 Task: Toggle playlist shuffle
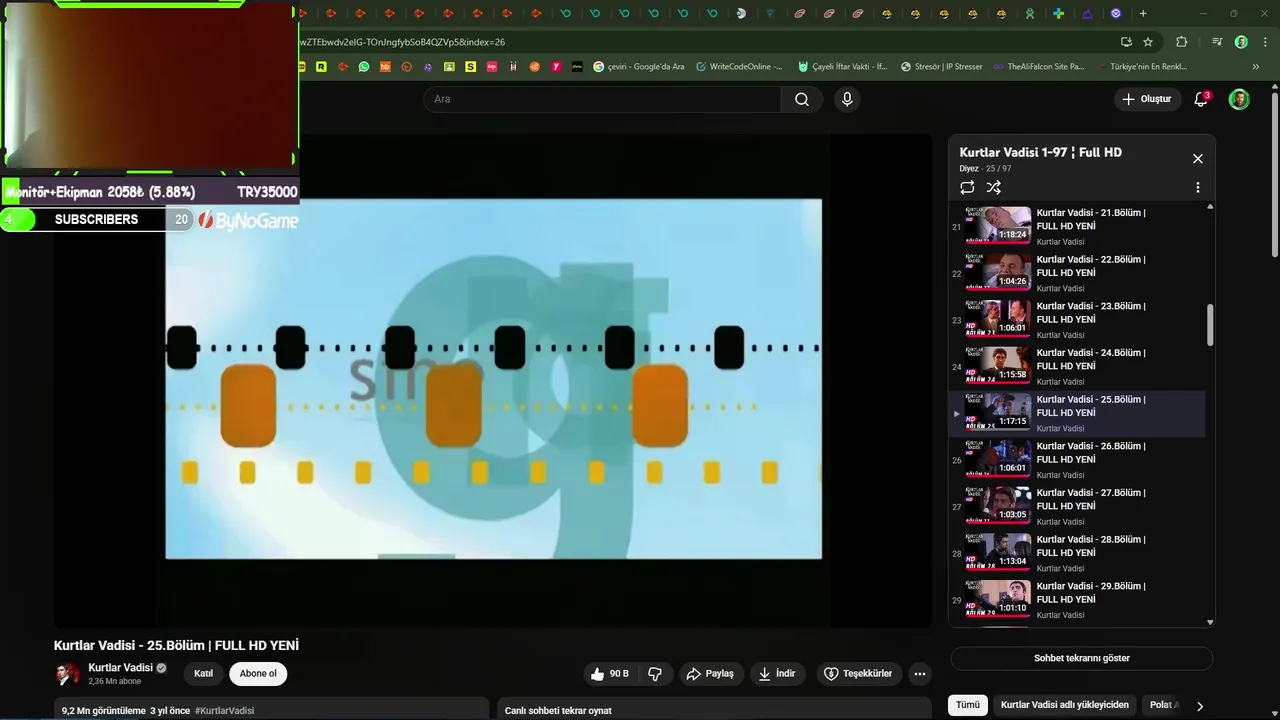993,187
